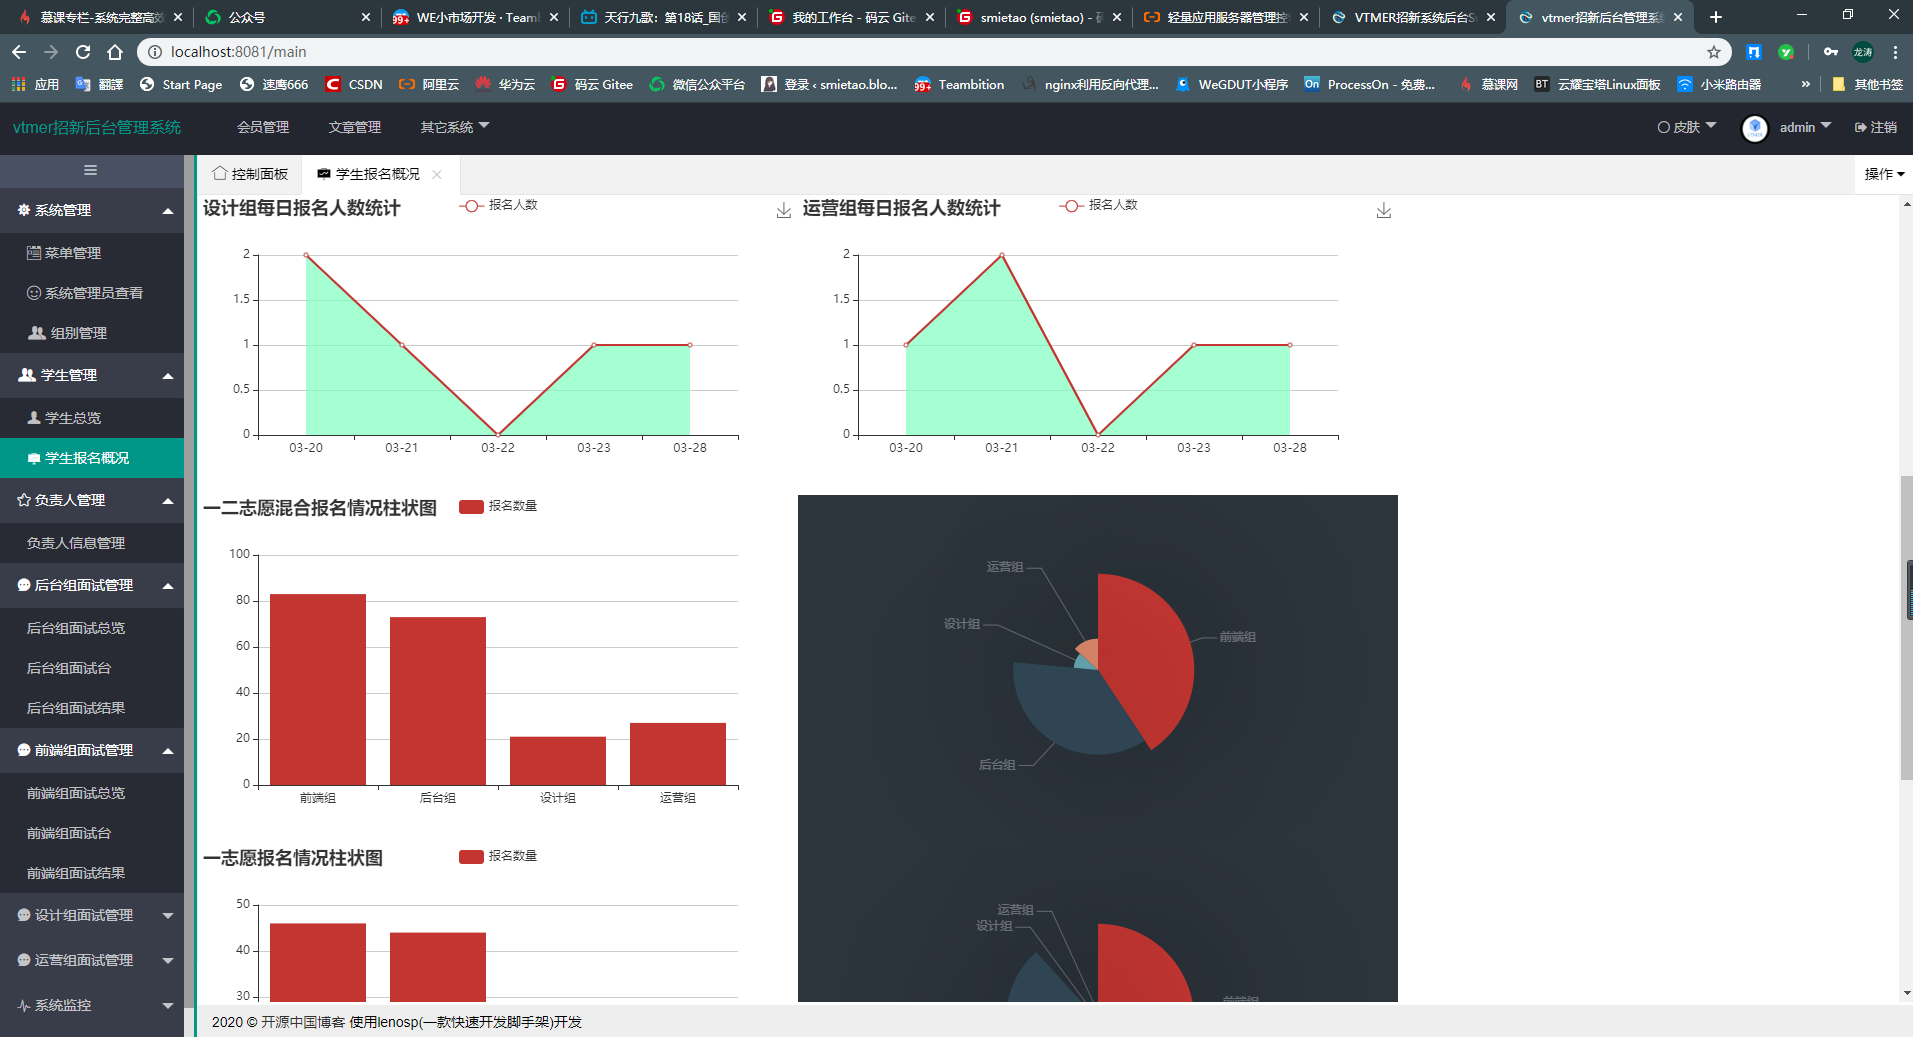1913x1037 pixels.
Task: Collapse the 前端组面试管理 sidebar group
Action: click(92, 750)
